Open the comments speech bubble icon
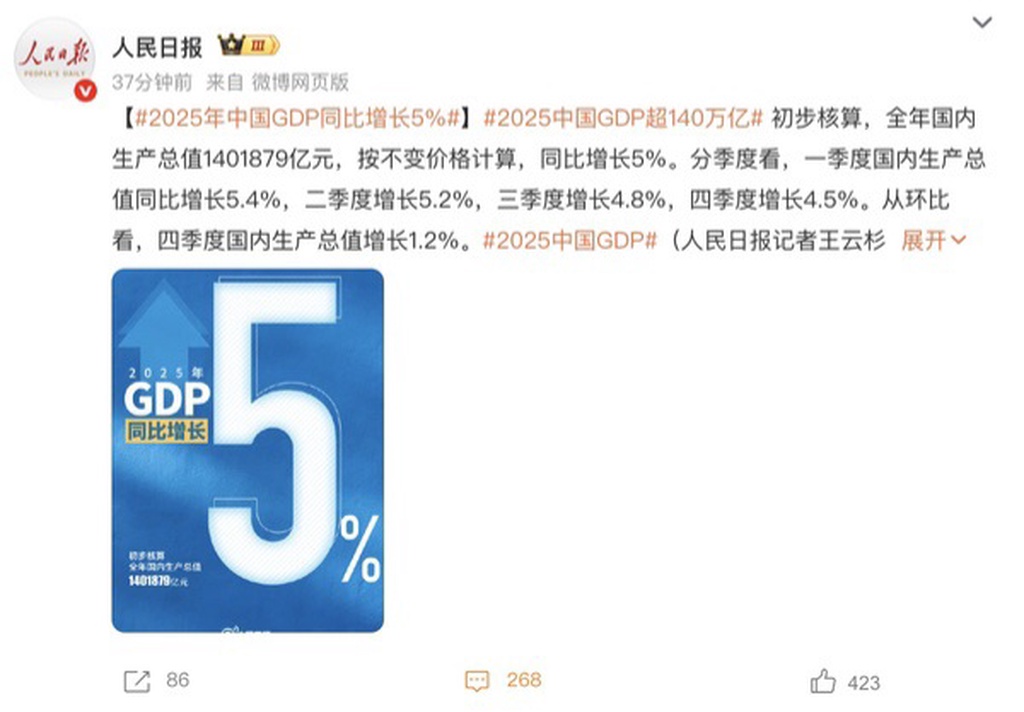This screenshot has height=712, width=1024. [477, 681]
